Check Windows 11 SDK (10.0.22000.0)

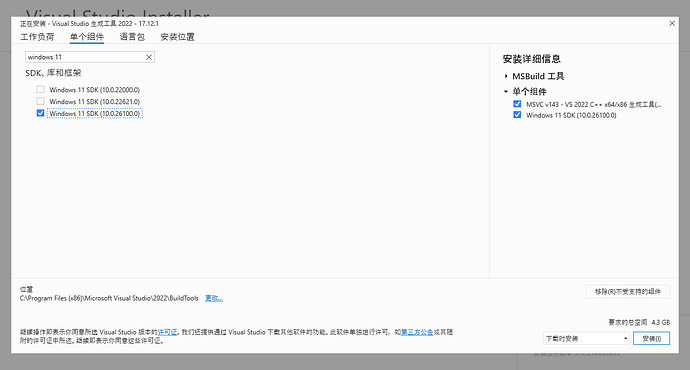pyautogui.click(x=40, y=89)
